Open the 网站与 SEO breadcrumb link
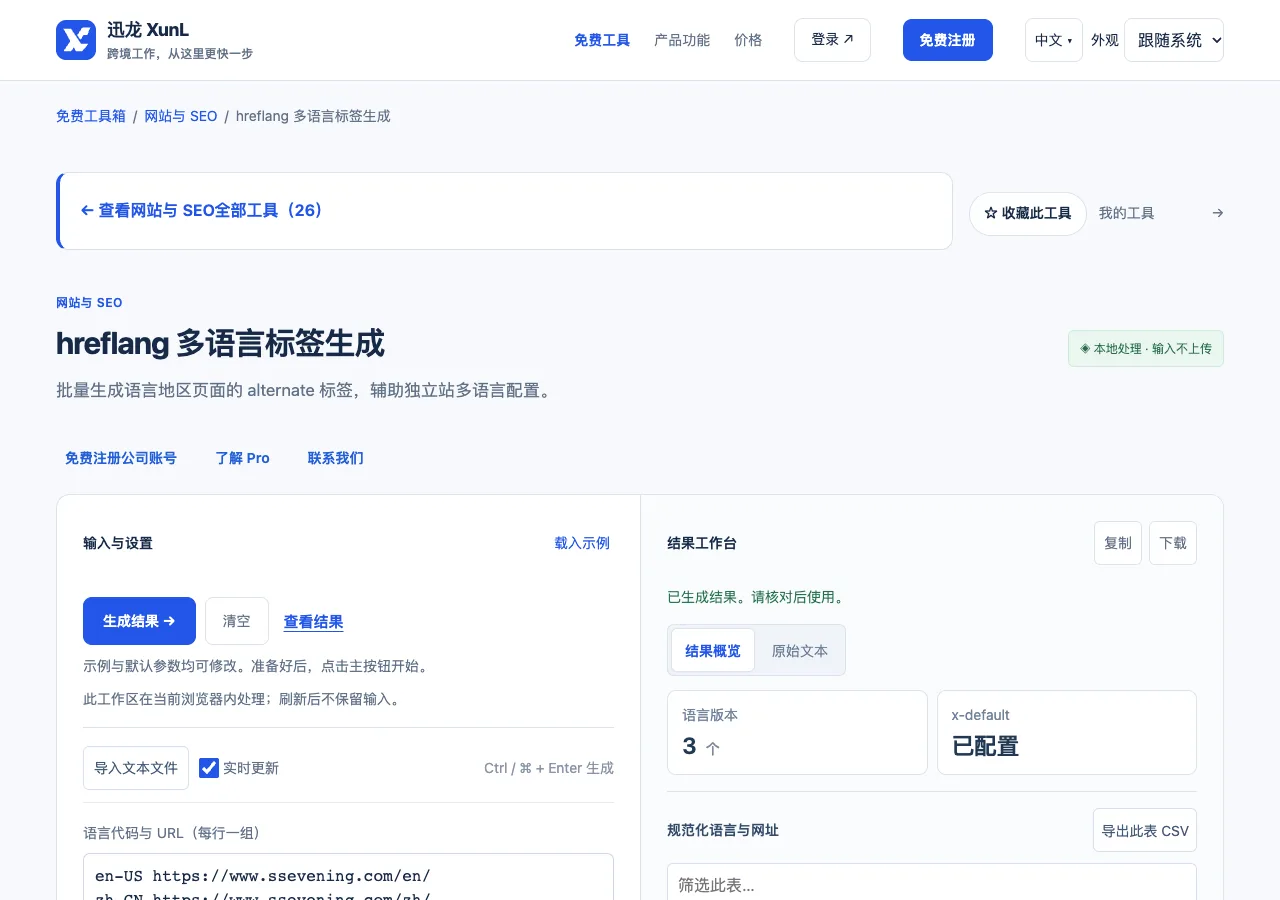Viewport: 1280px width, 900px height. 181,116
